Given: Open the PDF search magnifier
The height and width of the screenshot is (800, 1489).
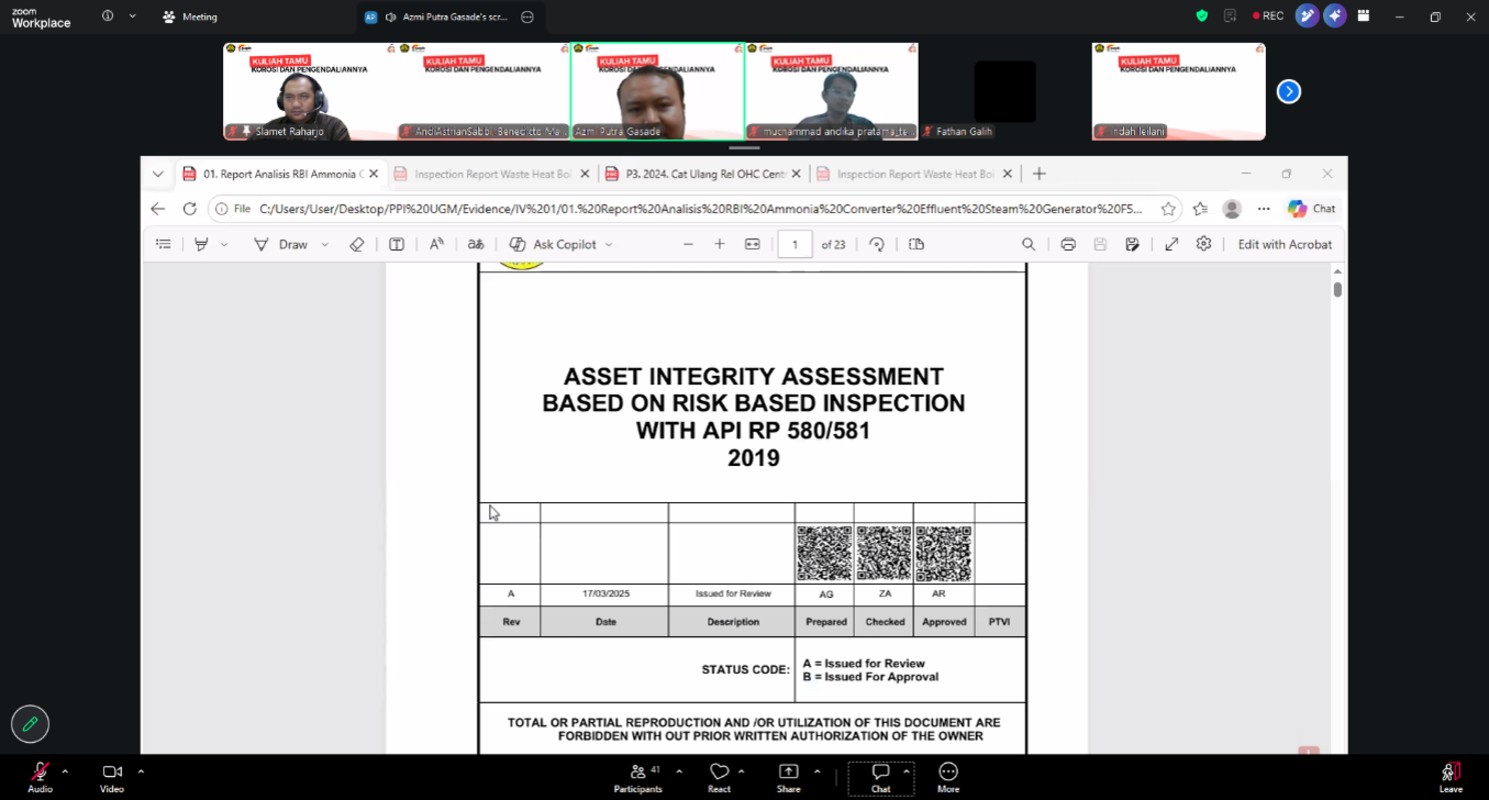Looking at the screenshot, I should (x=1028, y=244).
